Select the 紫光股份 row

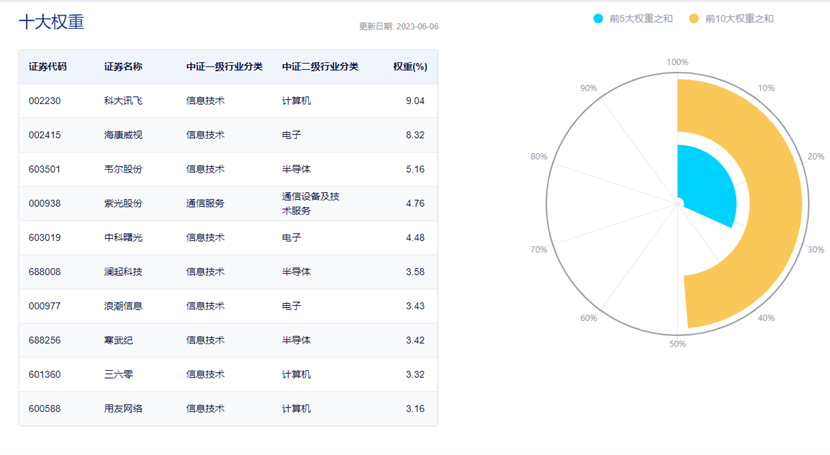coord(228,203)
